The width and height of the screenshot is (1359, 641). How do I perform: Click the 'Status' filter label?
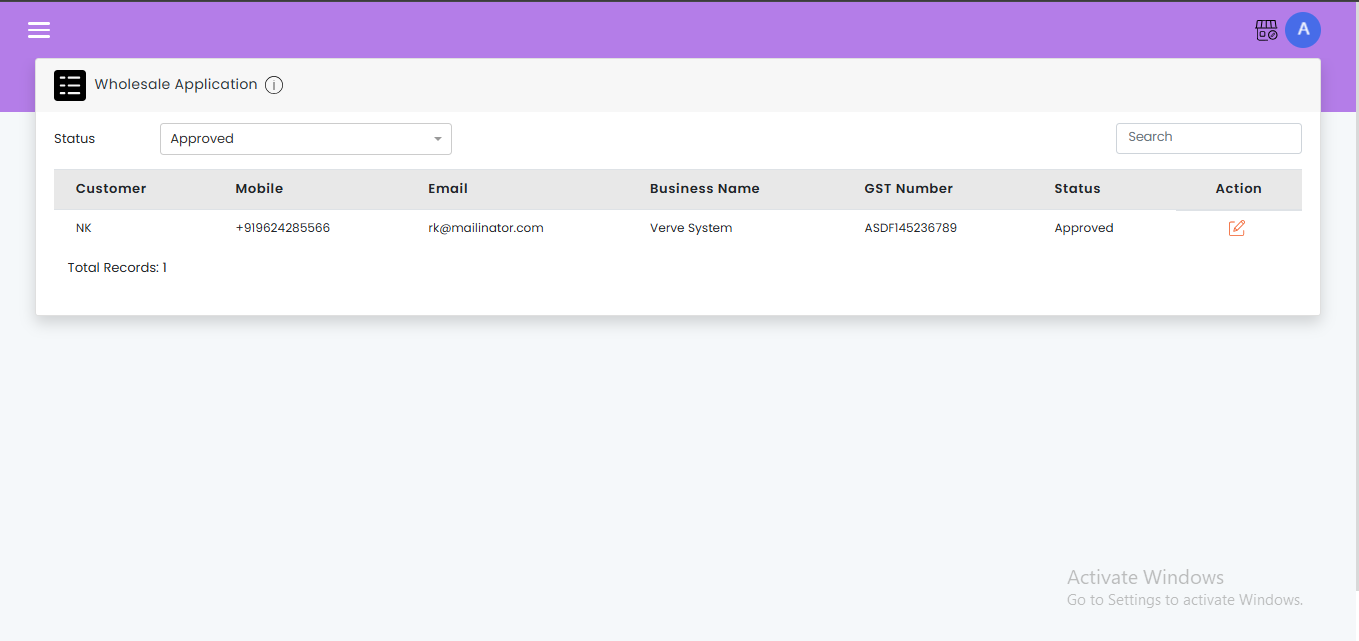(x=75, y=139)
